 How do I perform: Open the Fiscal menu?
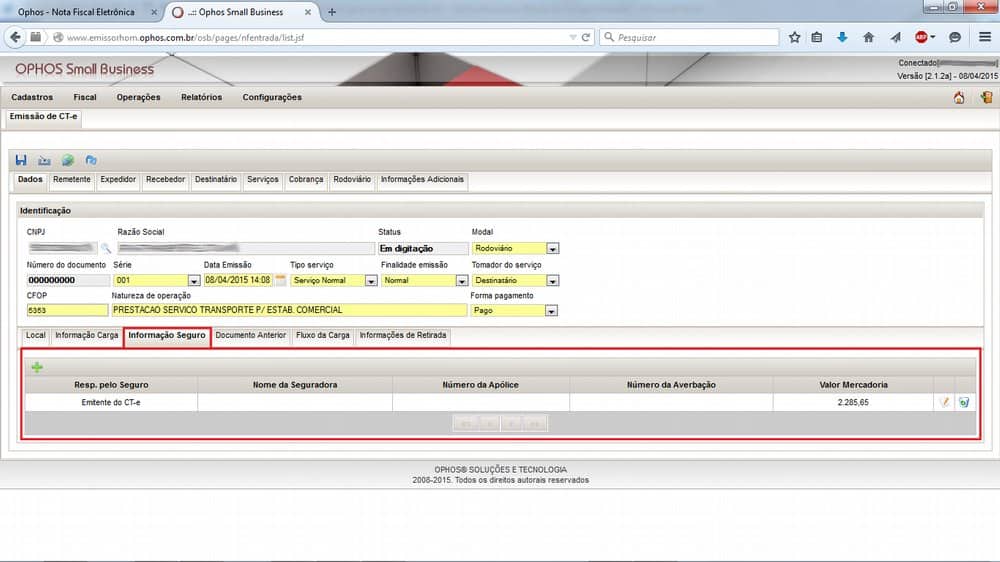85,97
